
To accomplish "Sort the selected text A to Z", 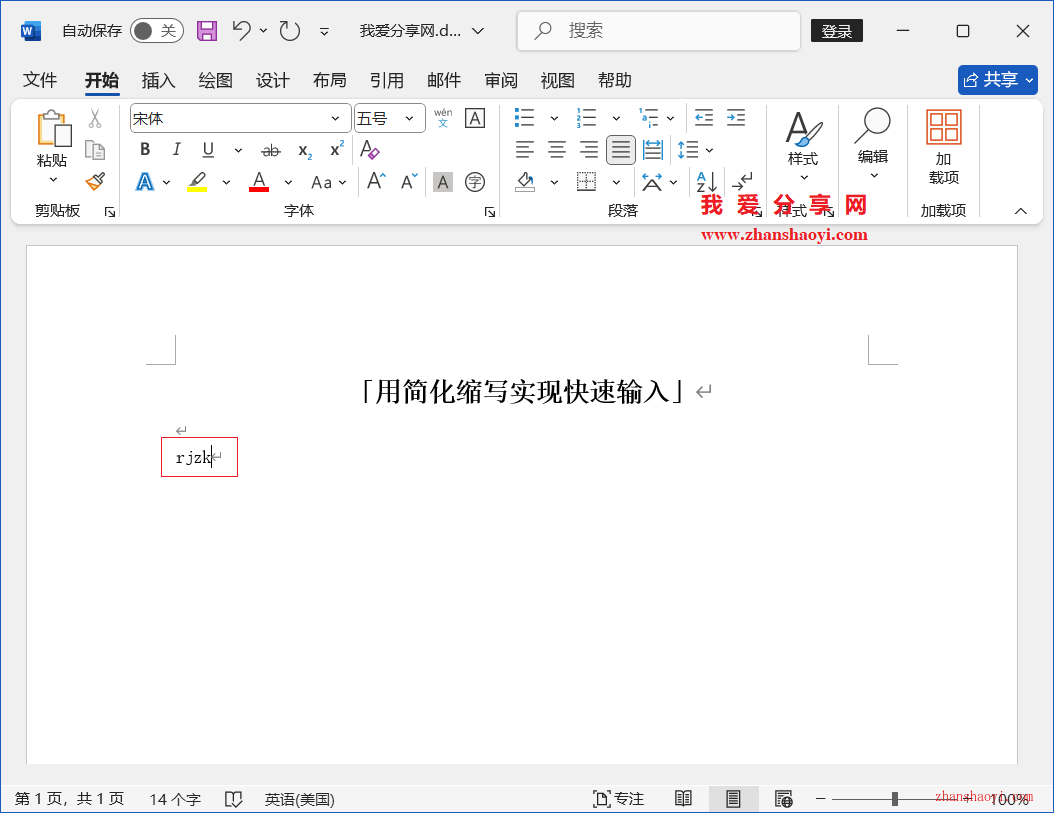I will point(706,182).
